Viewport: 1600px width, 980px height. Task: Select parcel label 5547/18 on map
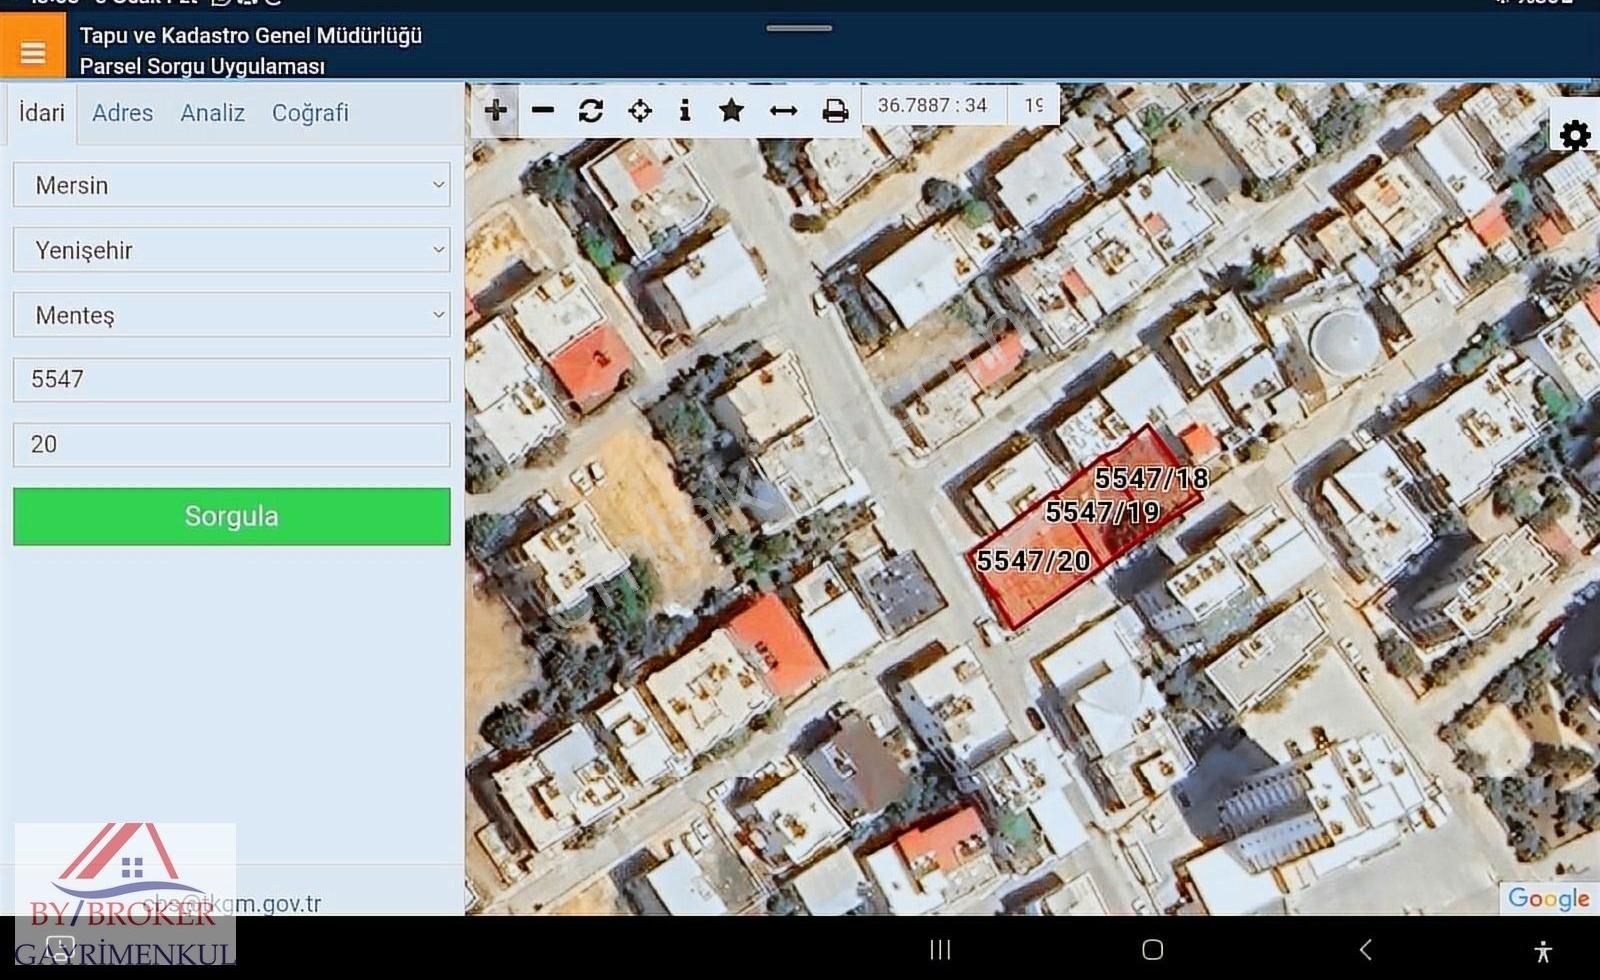point(1151,478)
